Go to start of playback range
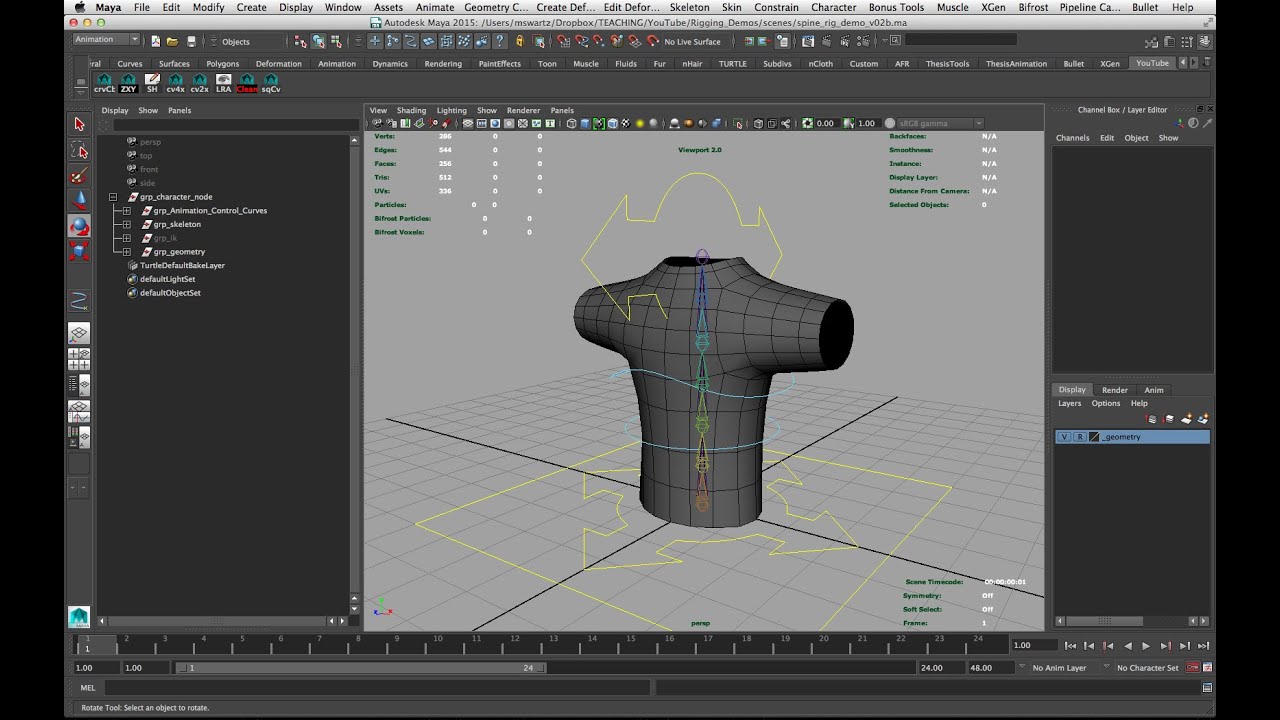 (1071, 646)
